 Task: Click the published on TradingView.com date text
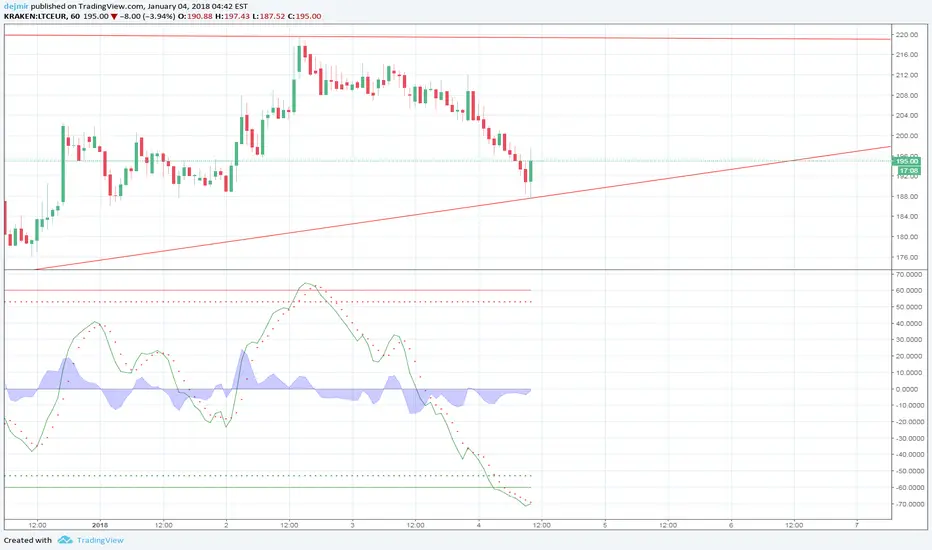139,7
